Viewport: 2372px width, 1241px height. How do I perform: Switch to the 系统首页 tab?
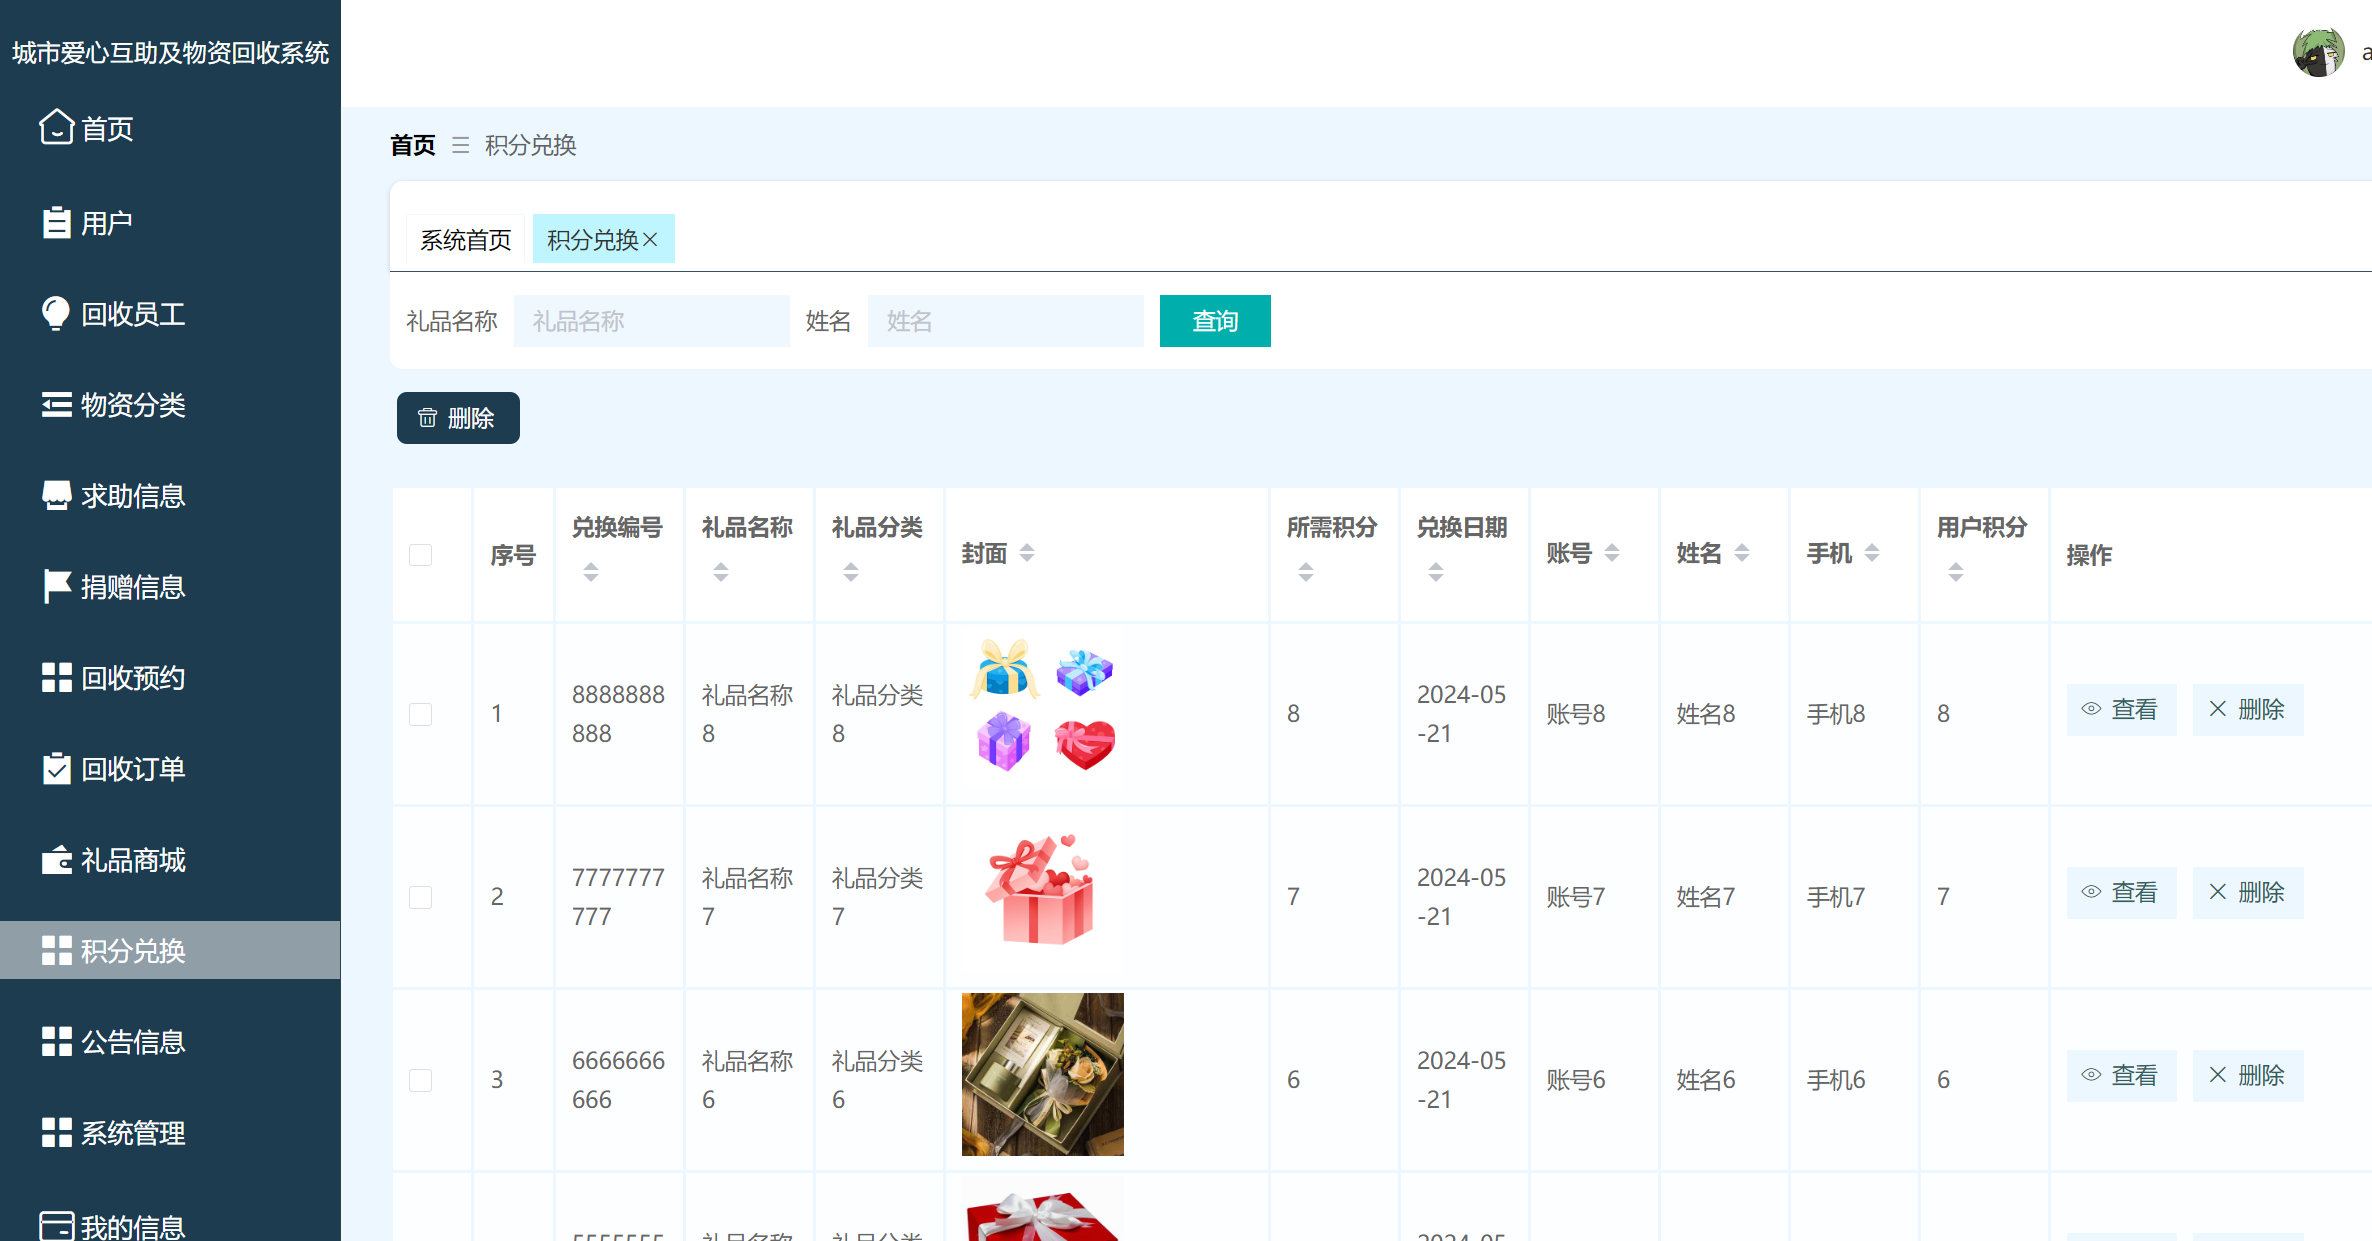coord(464,239)
